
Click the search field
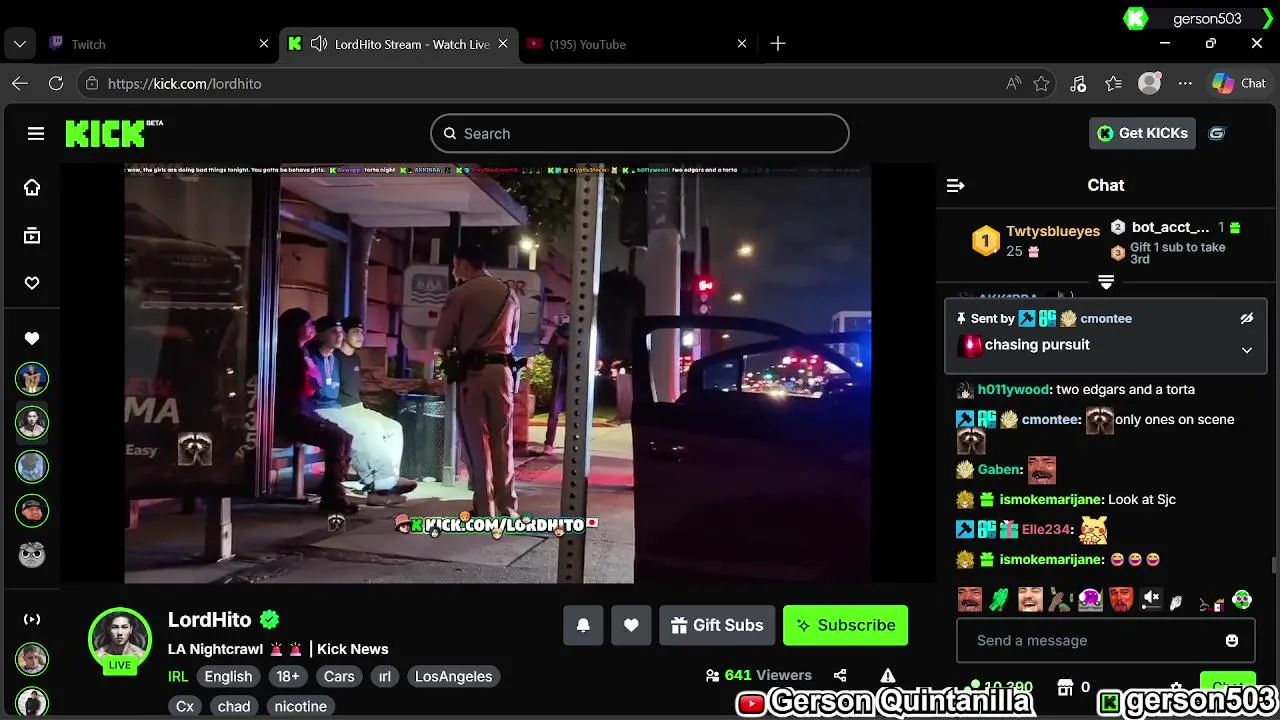pos(640,133)
